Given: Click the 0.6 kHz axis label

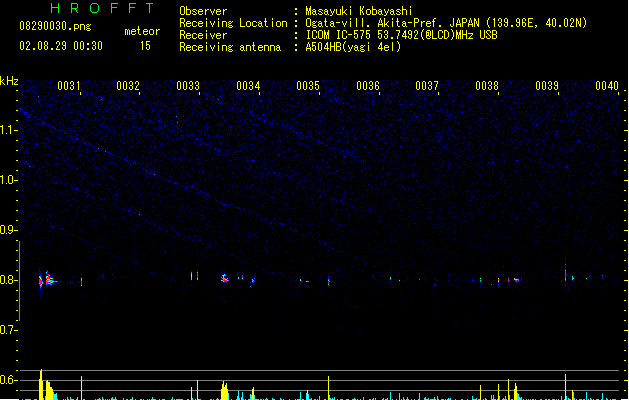Looking at the screenshot, I should tap(8, 380).
